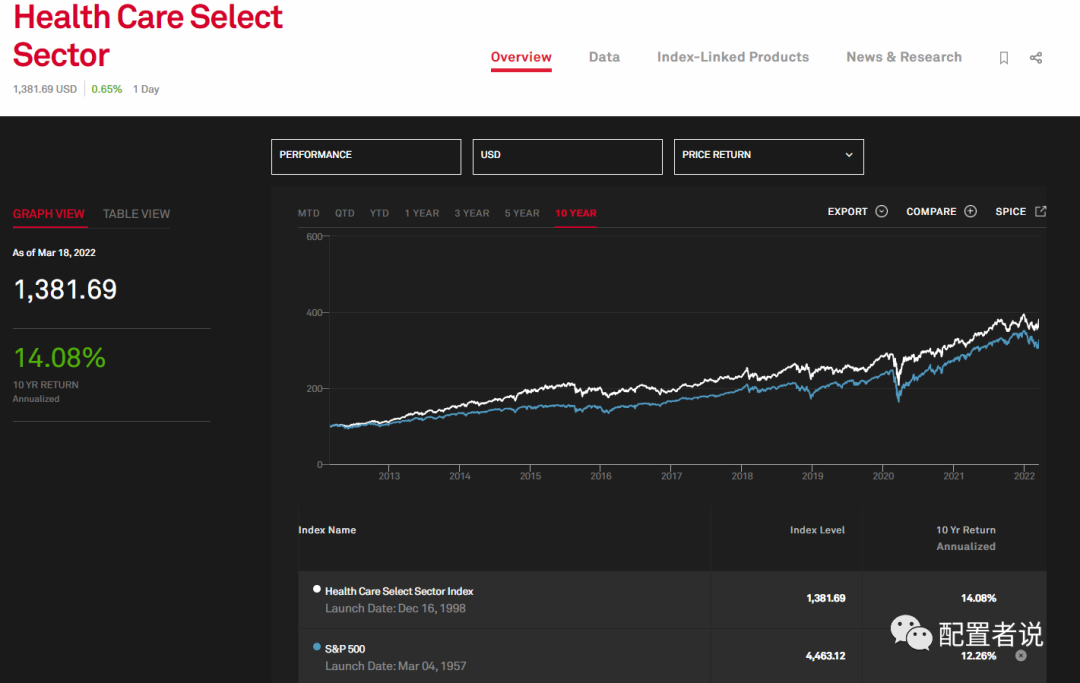Click the 2016 x-axis label on chart

point(601,476)
